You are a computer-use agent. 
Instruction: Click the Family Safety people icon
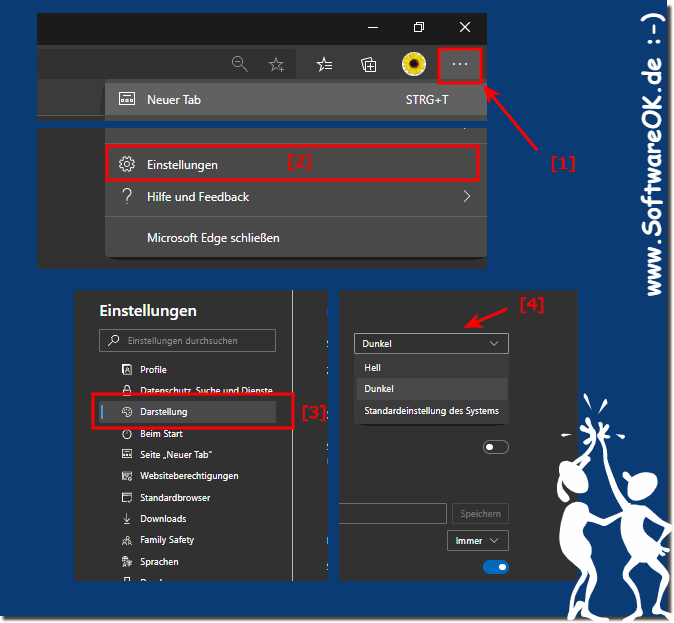127,540
